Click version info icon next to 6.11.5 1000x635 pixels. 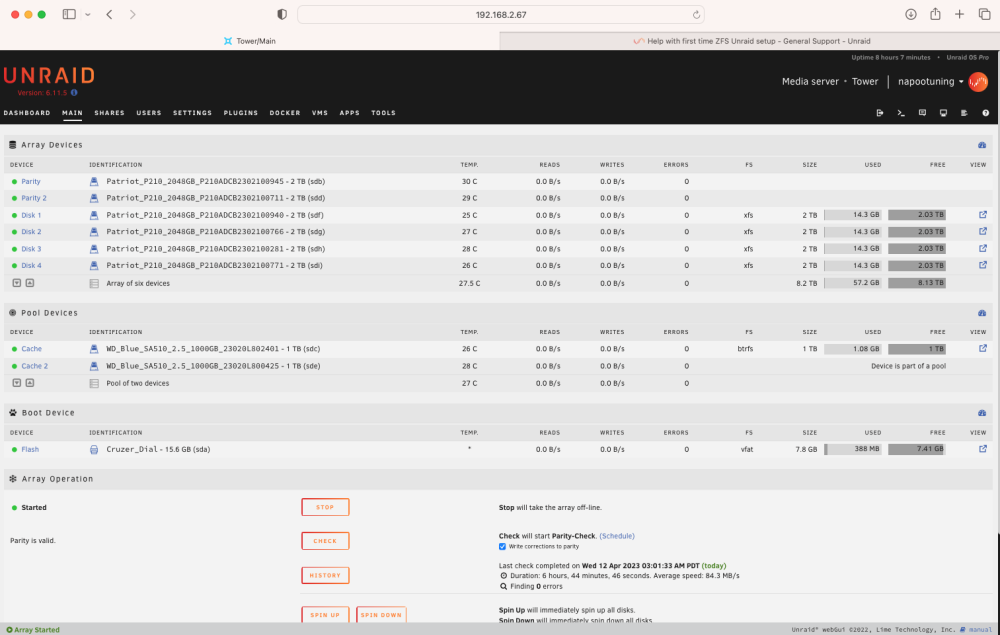[x=74, y=93]
